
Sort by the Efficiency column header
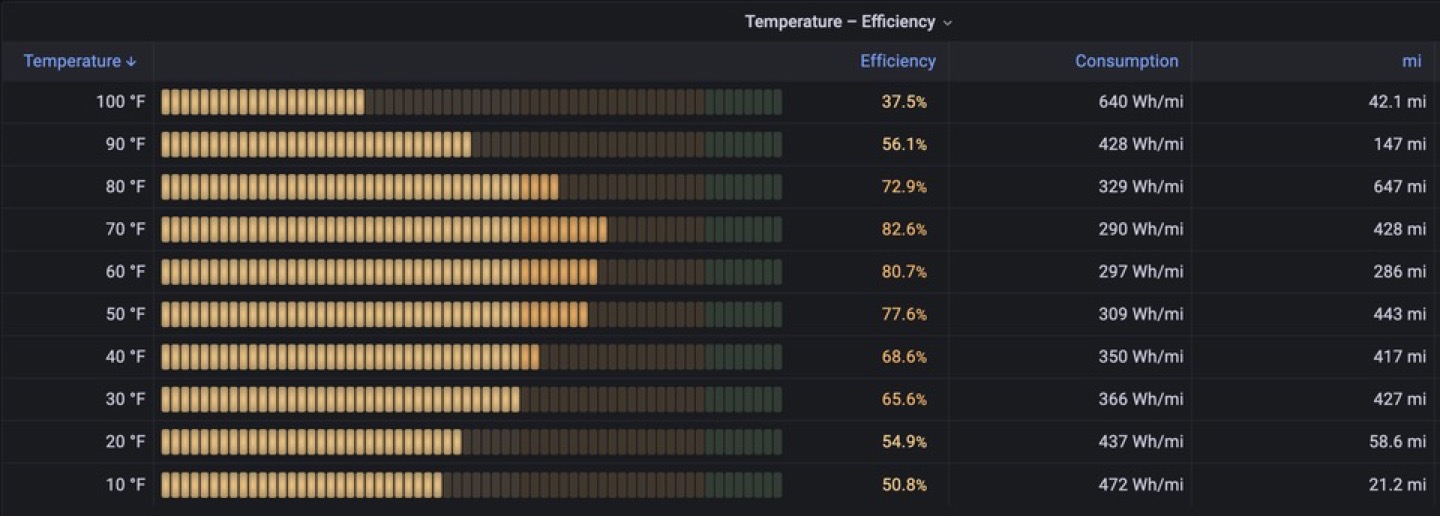(x=897, y=61)
